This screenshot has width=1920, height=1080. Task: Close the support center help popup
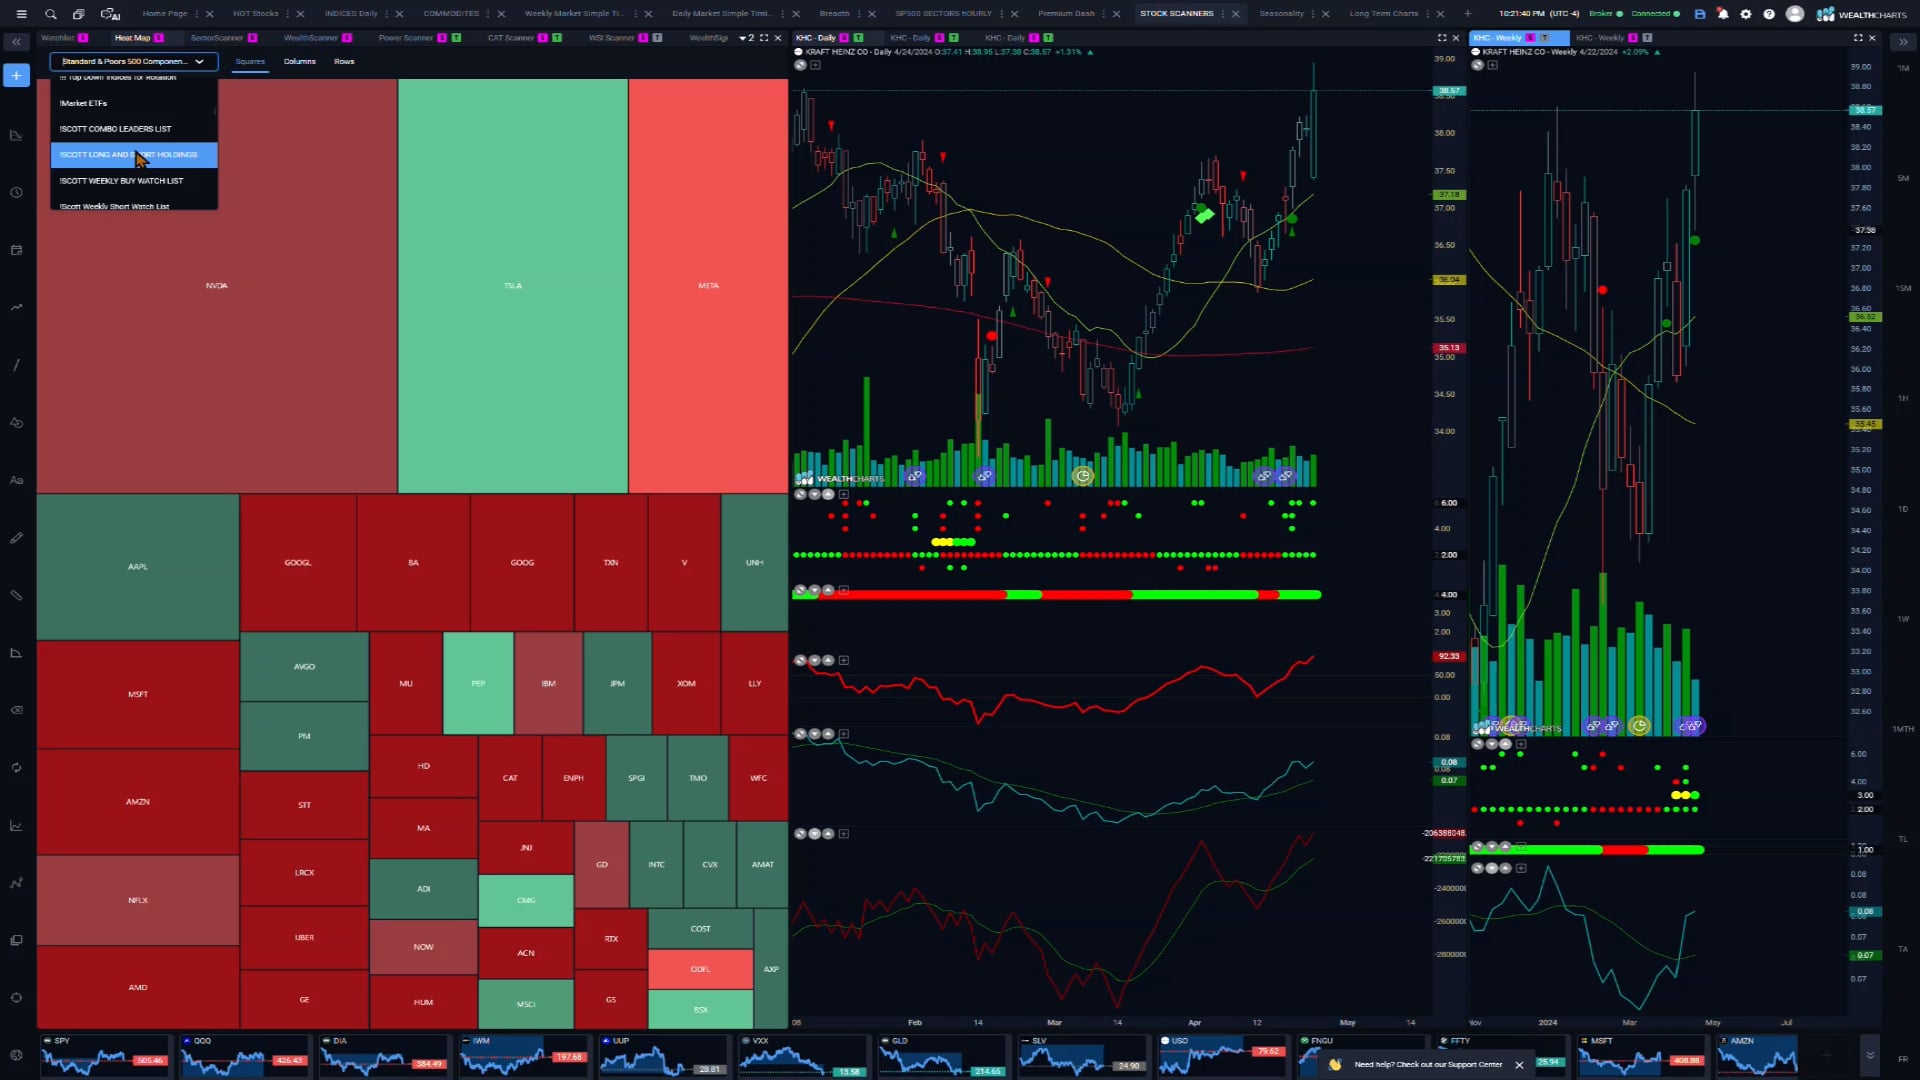click(1519, 1065)
